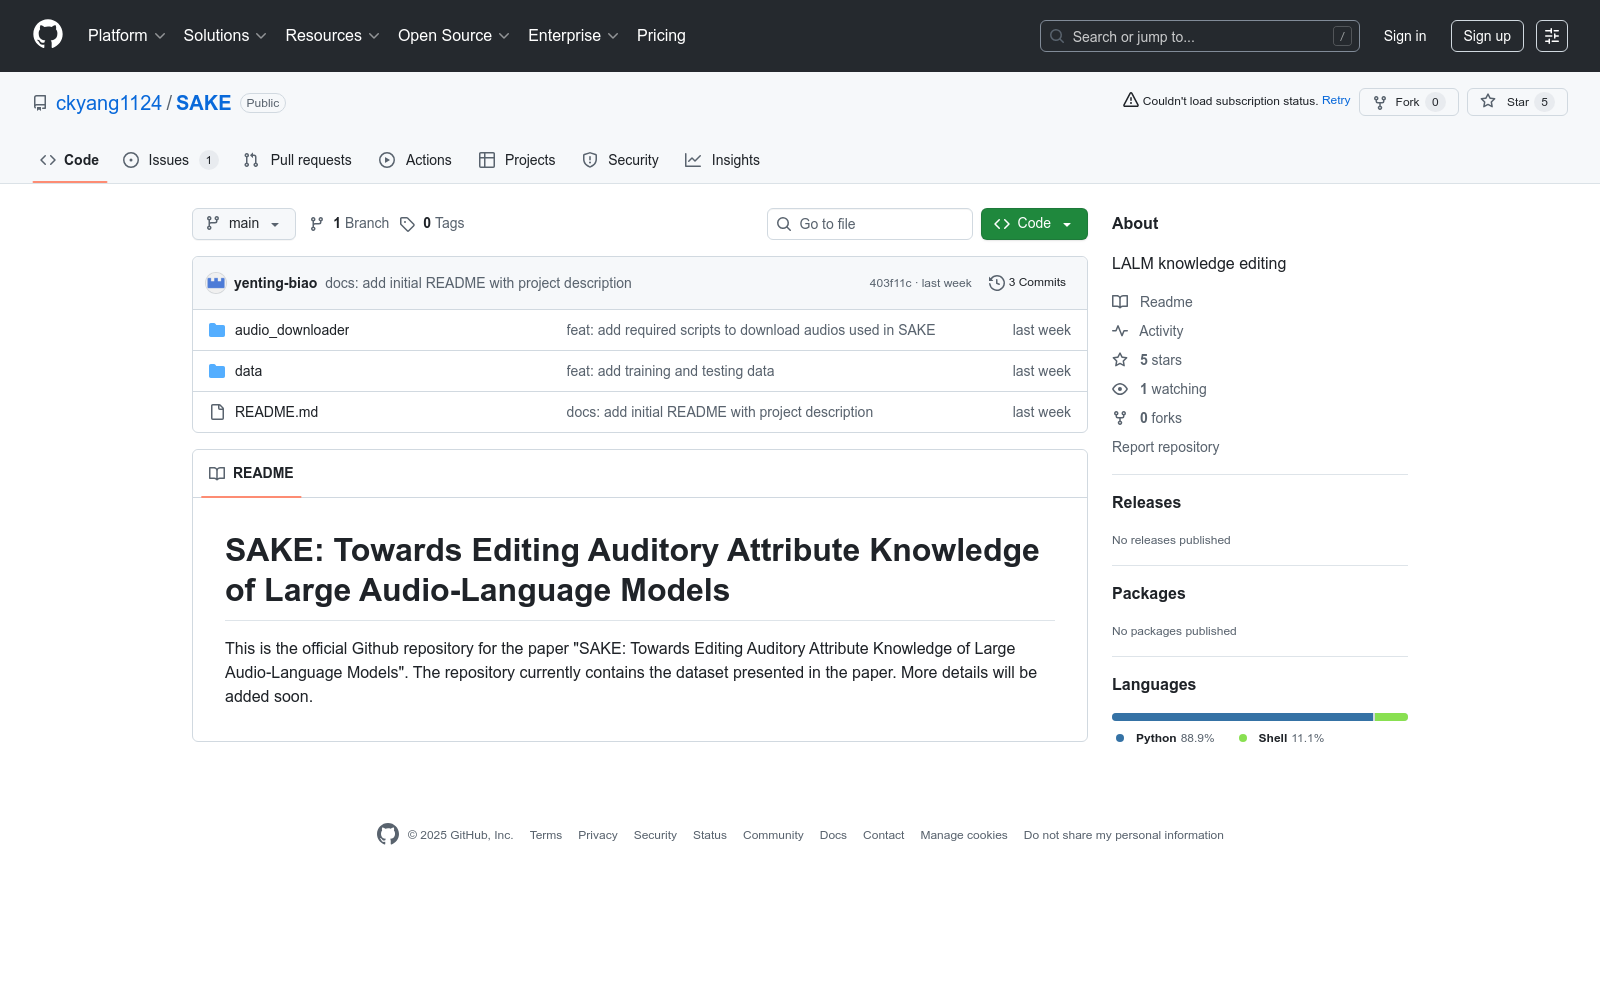The image size is (1600, 1000).
Task: Click the Python language segment of bar
Action: 1243,717
